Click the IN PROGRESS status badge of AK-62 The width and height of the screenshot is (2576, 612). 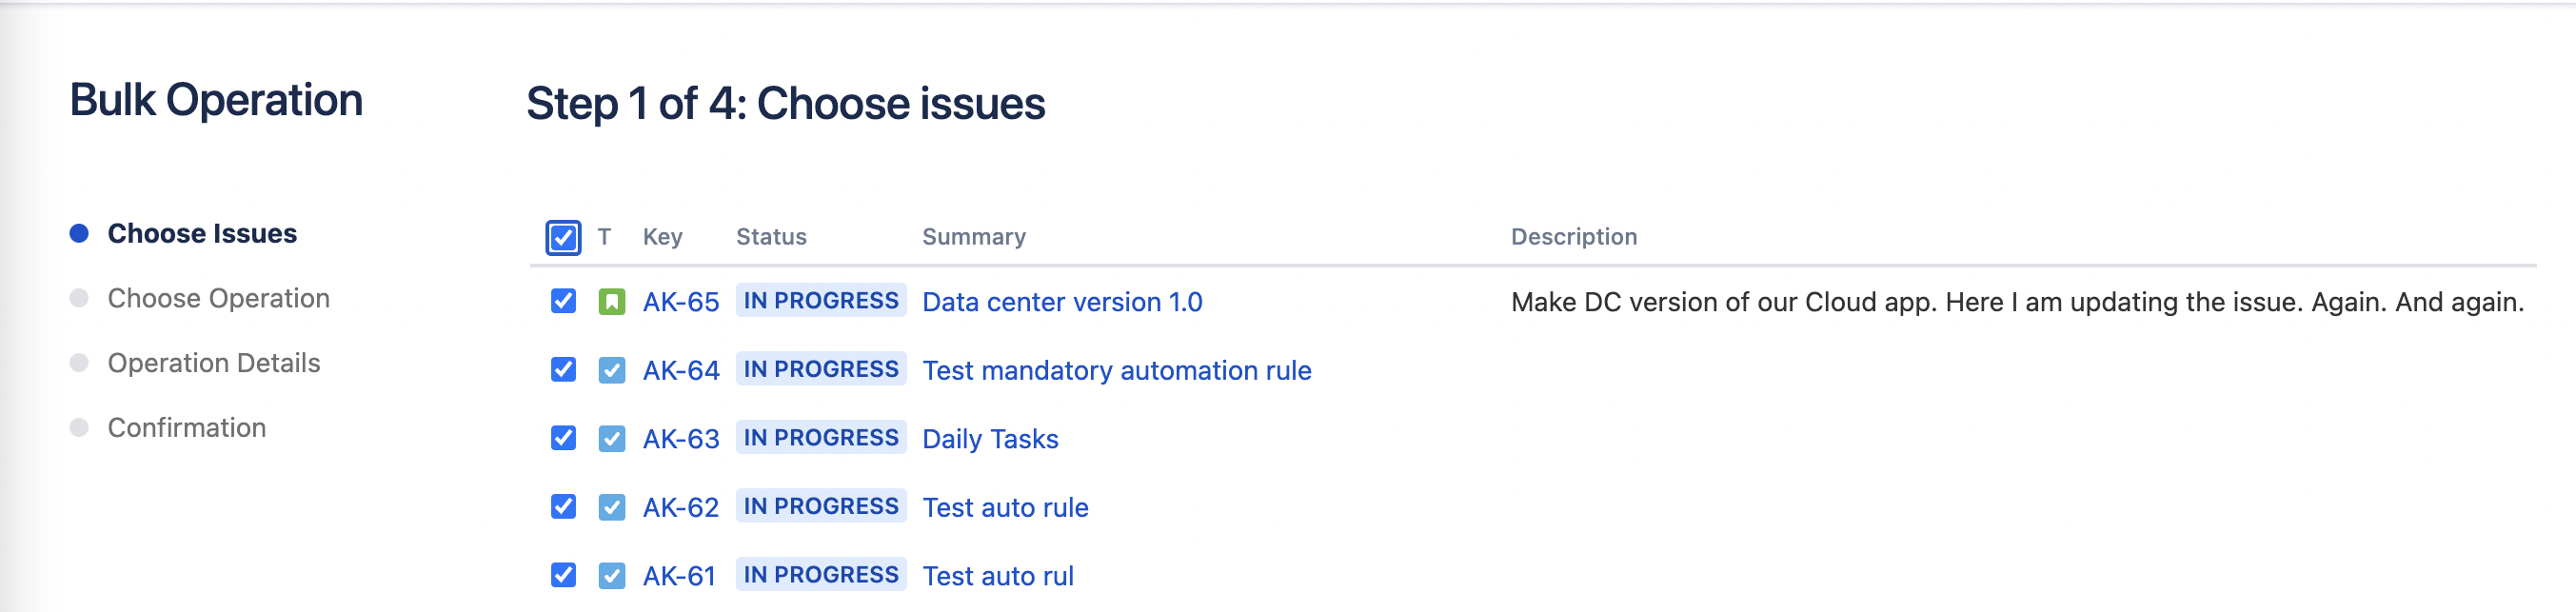click(x=821, y=506)
